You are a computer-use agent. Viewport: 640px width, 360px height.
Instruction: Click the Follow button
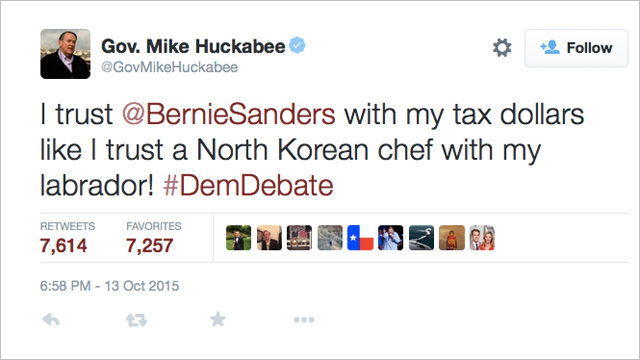point(576,48)
